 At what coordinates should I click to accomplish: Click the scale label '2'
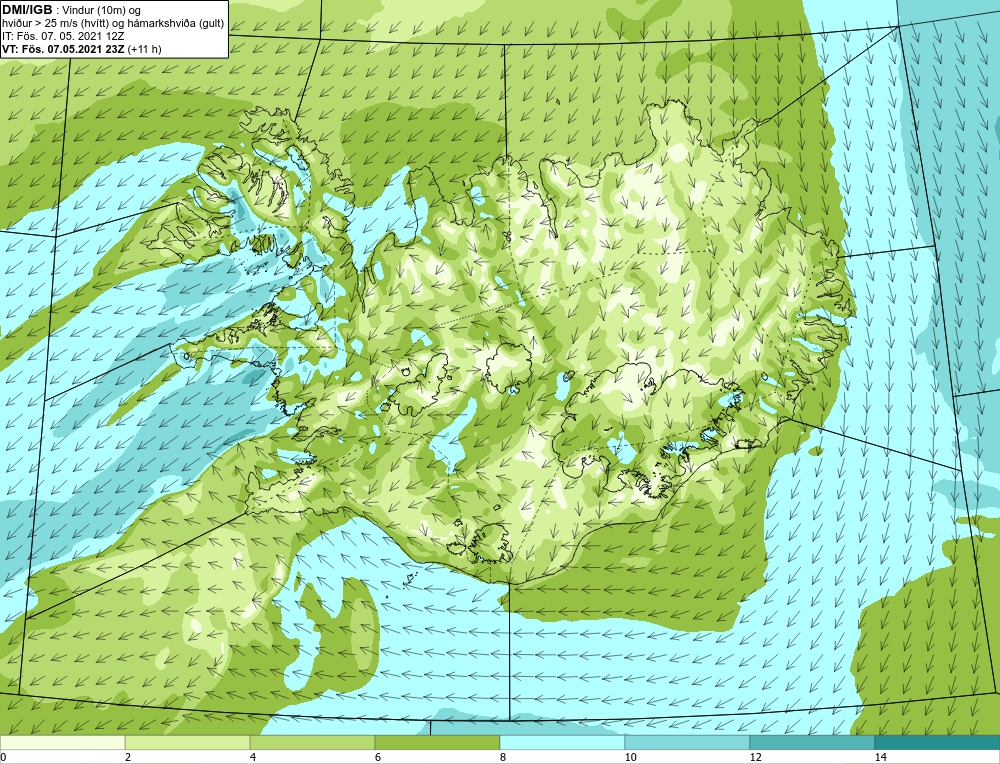tap(128, 757)
